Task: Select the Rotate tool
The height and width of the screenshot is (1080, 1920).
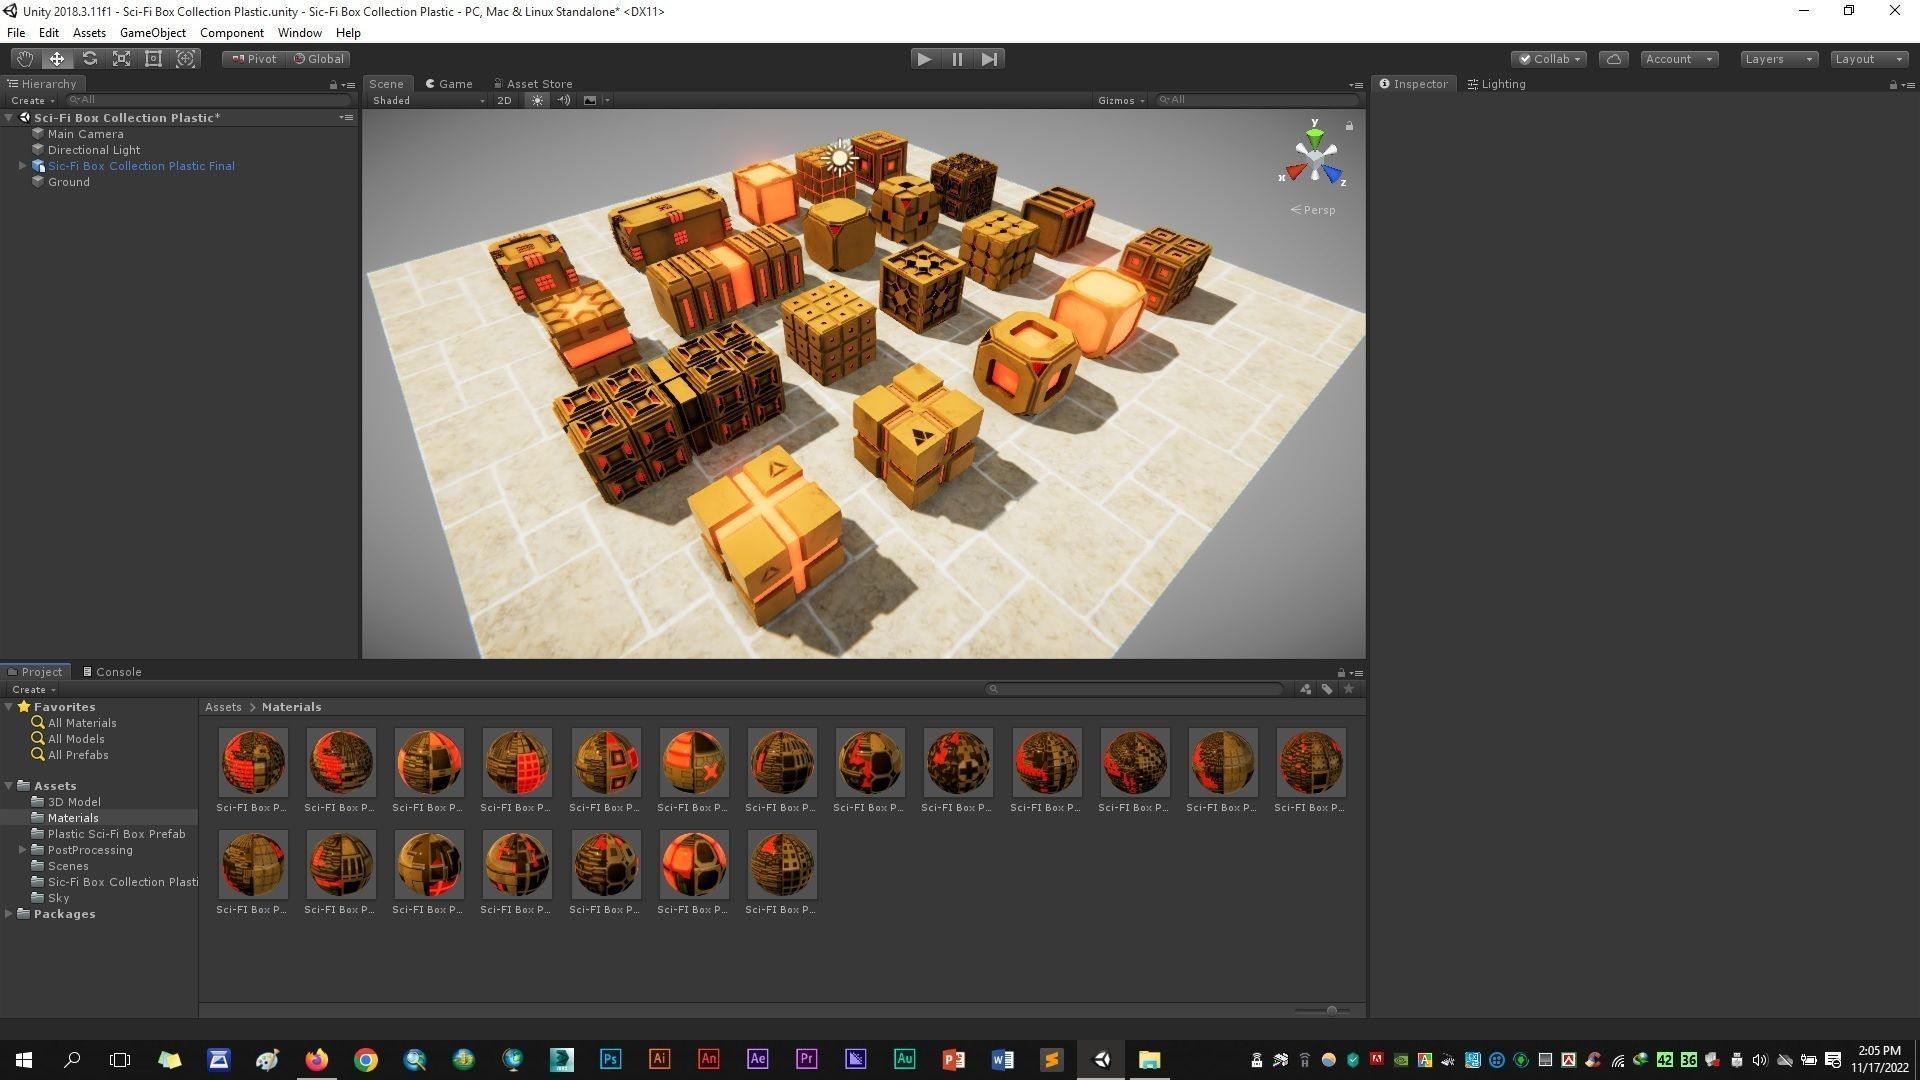Action: pyautogui.click(x=89, y=59)
